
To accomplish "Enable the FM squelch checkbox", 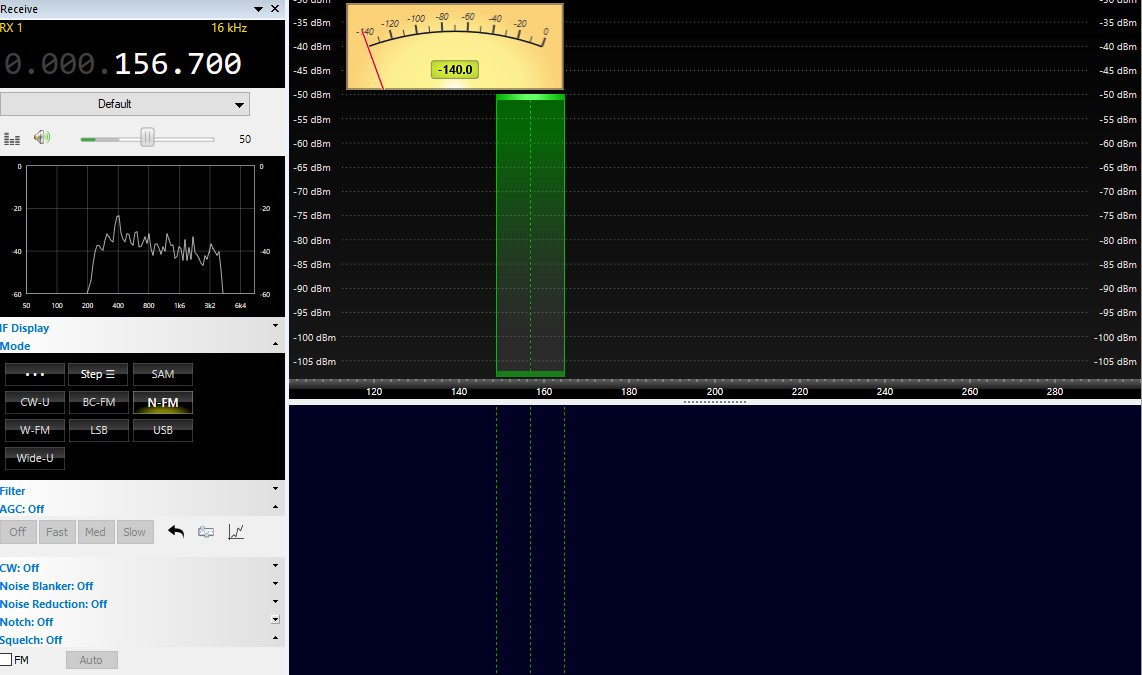I will 7,660.
